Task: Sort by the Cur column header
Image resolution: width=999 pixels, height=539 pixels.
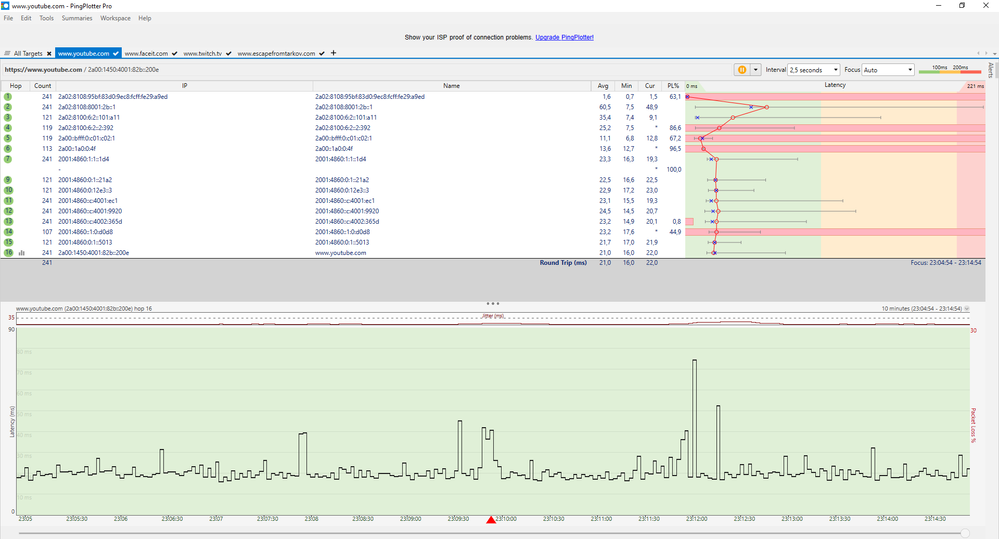Action: 650,85
